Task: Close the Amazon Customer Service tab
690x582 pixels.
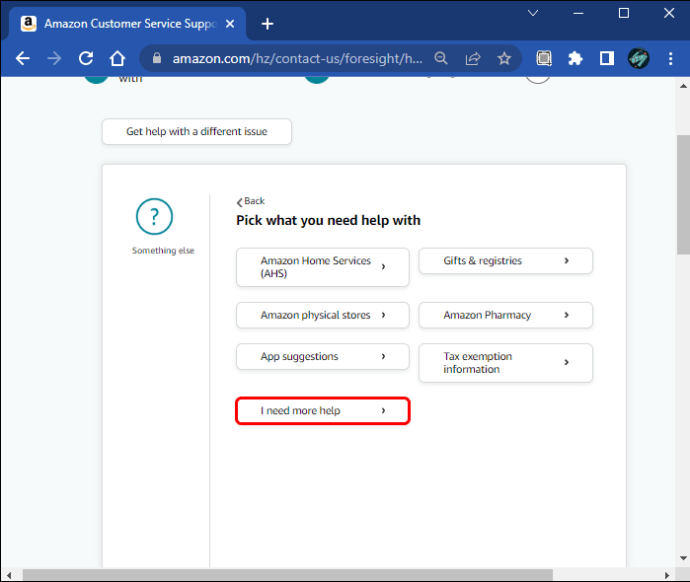Action: 230,24
